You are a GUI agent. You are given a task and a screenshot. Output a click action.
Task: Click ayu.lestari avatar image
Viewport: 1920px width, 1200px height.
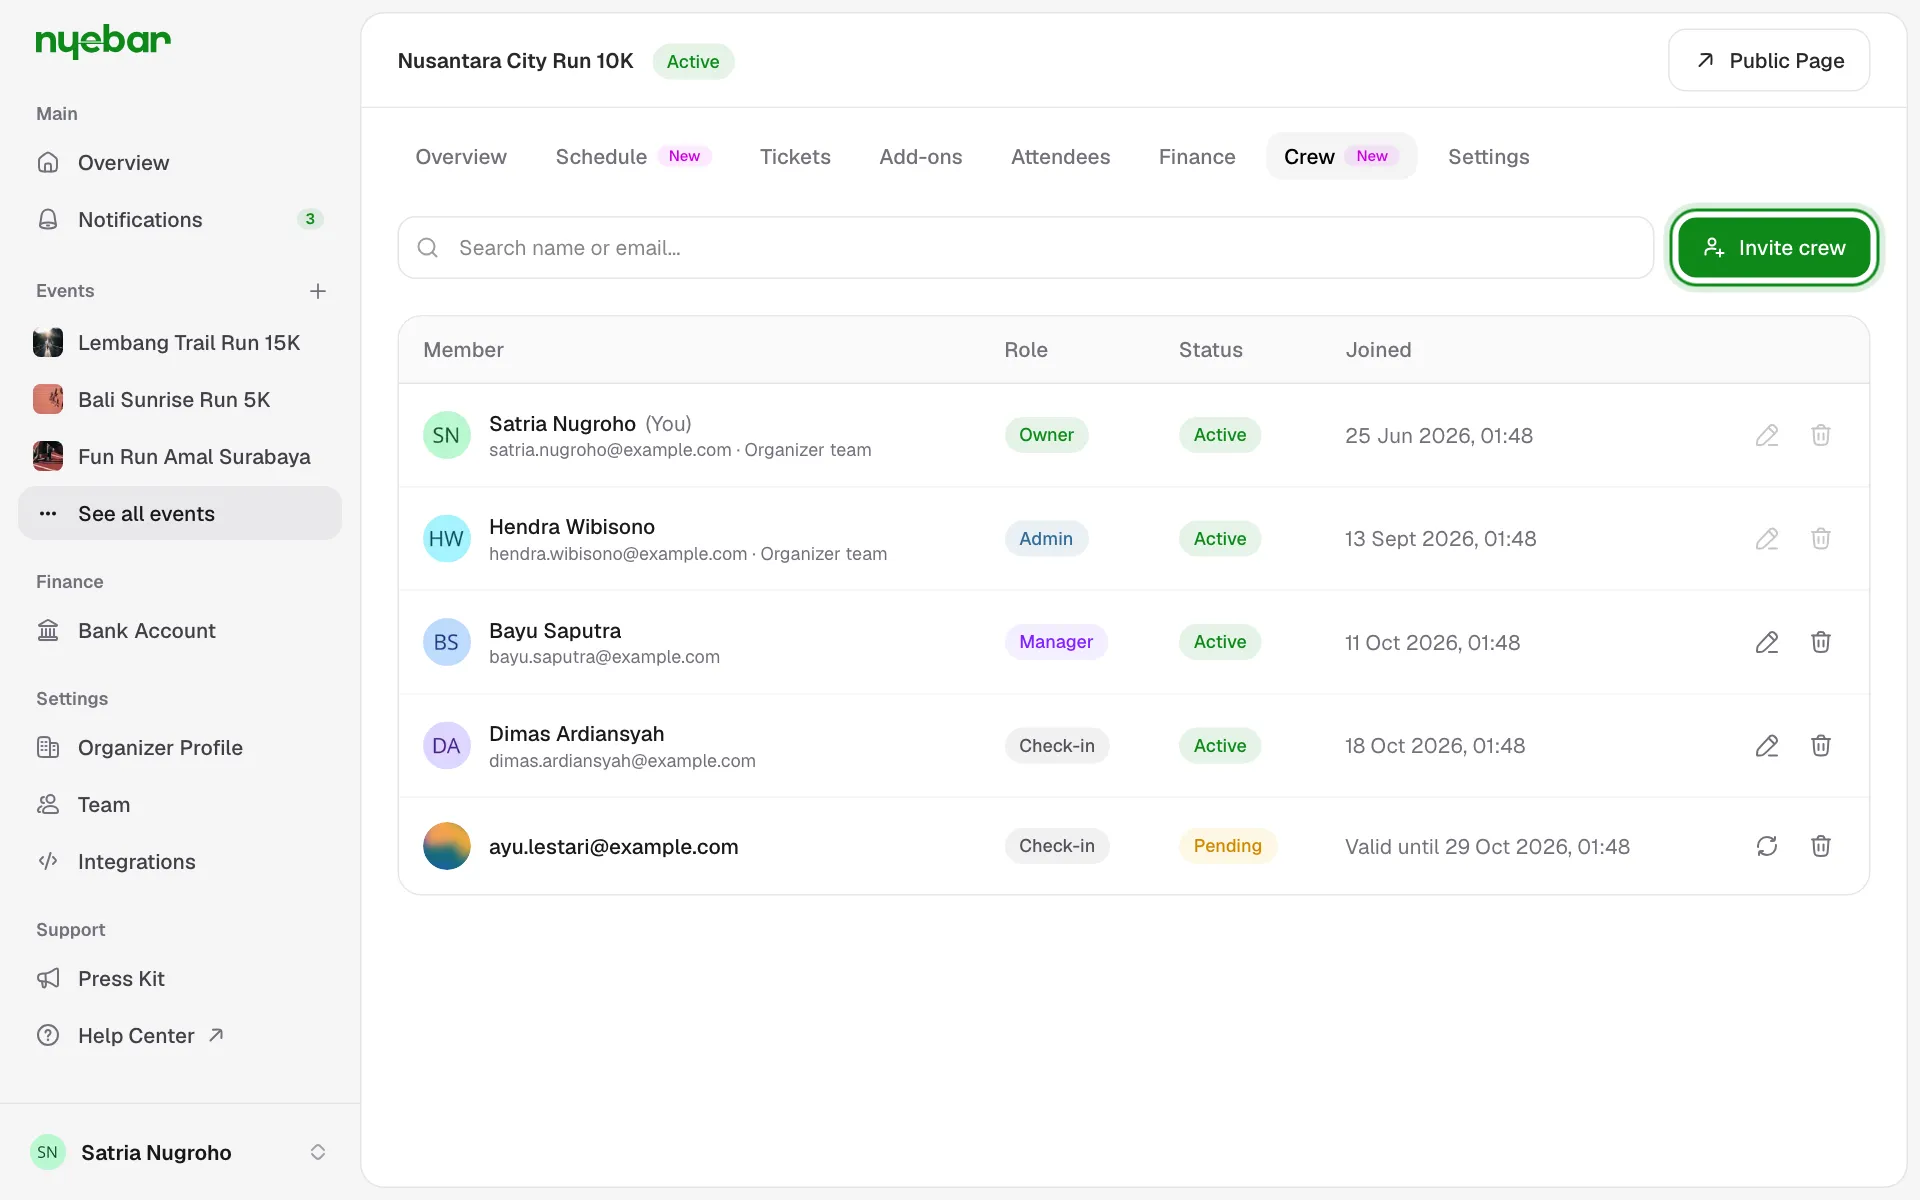(447, 846)
